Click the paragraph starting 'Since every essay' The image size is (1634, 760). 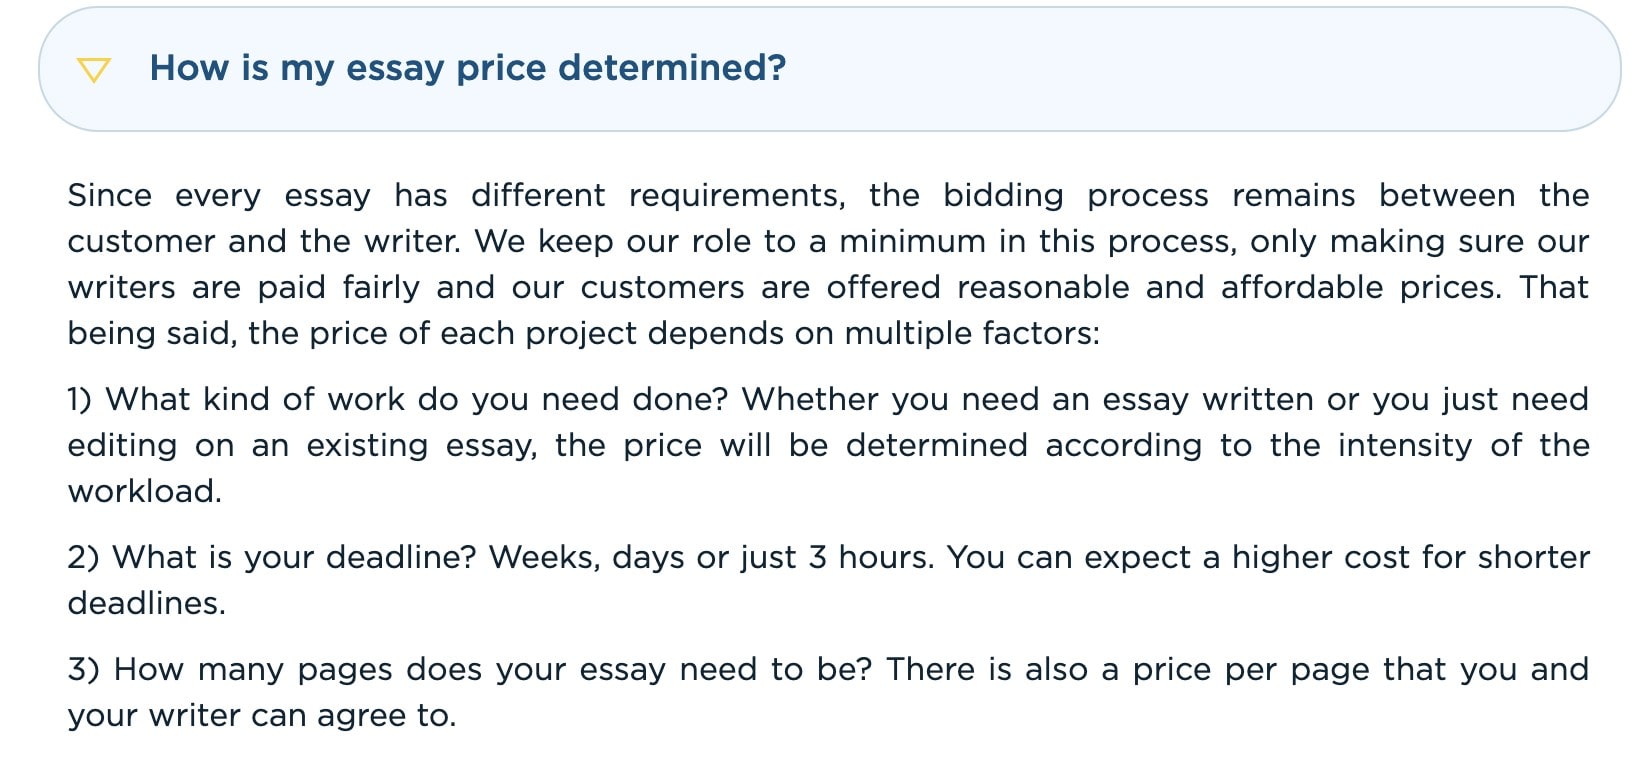[x=828, y=264]
